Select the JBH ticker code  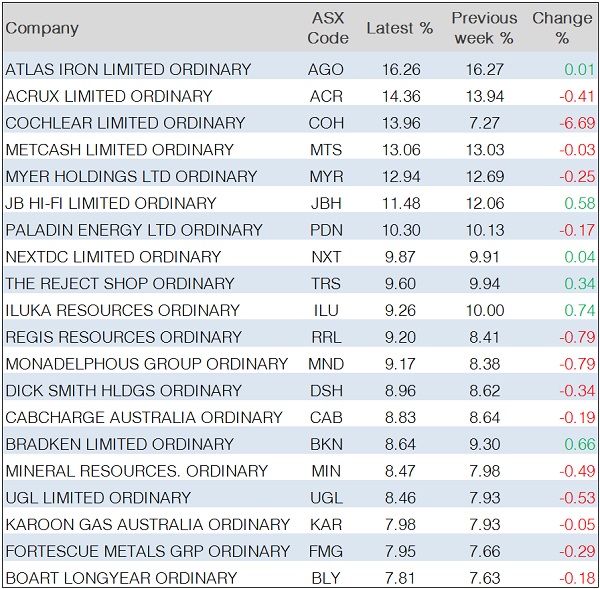click(x=326, y=203)
